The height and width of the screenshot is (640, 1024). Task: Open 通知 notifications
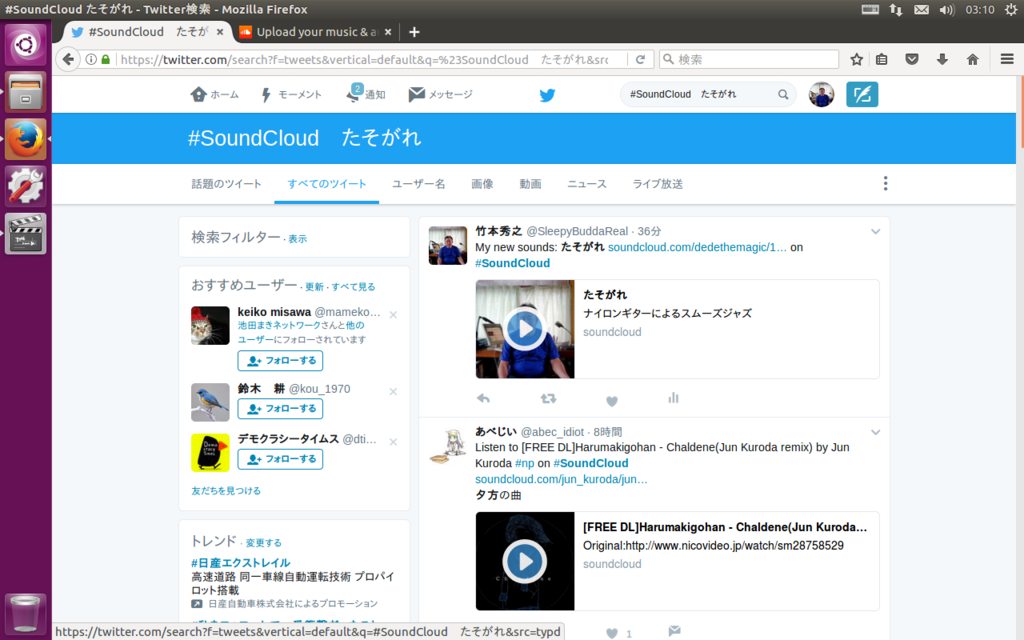pos(366,95)
